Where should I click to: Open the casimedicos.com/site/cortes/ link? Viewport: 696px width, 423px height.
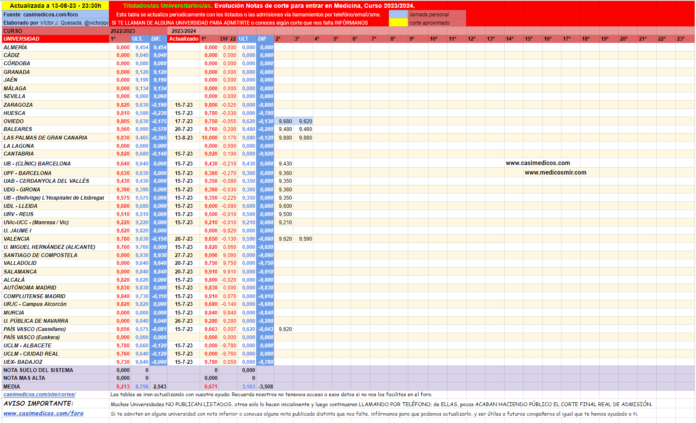[x=40, y=395]
